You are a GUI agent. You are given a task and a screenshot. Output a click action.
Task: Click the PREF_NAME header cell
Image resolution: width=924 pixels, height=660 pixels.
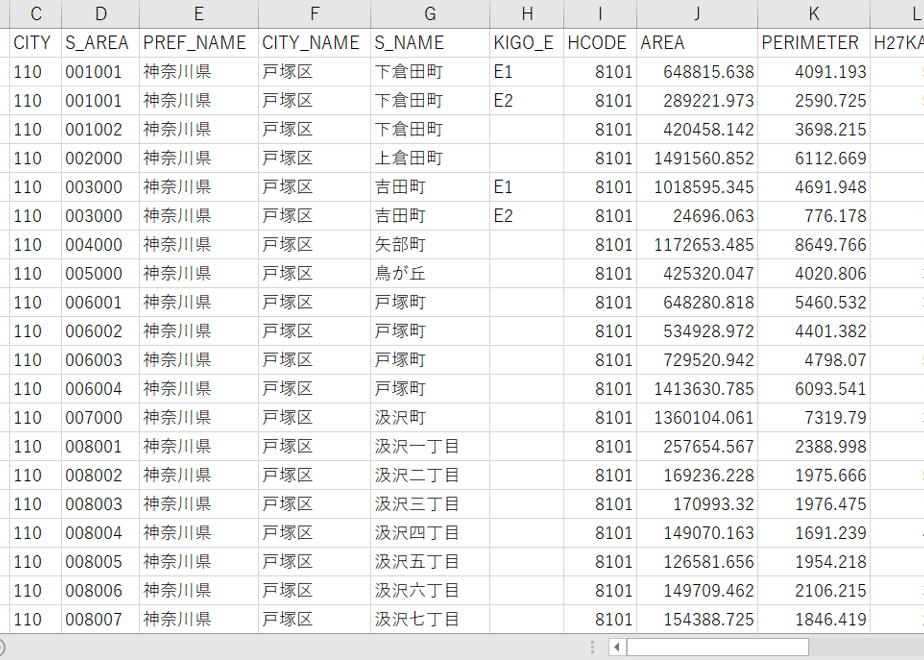pos(199,43)
